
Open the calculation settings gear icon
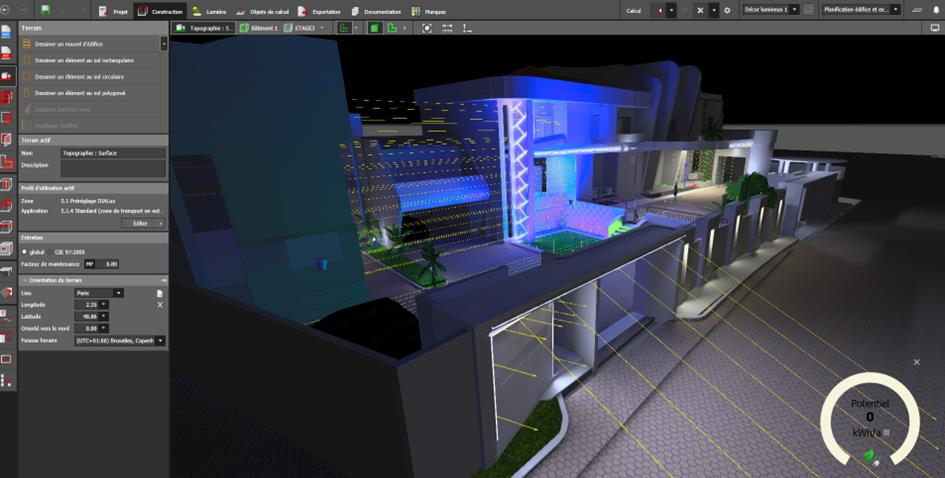(727, 10)
